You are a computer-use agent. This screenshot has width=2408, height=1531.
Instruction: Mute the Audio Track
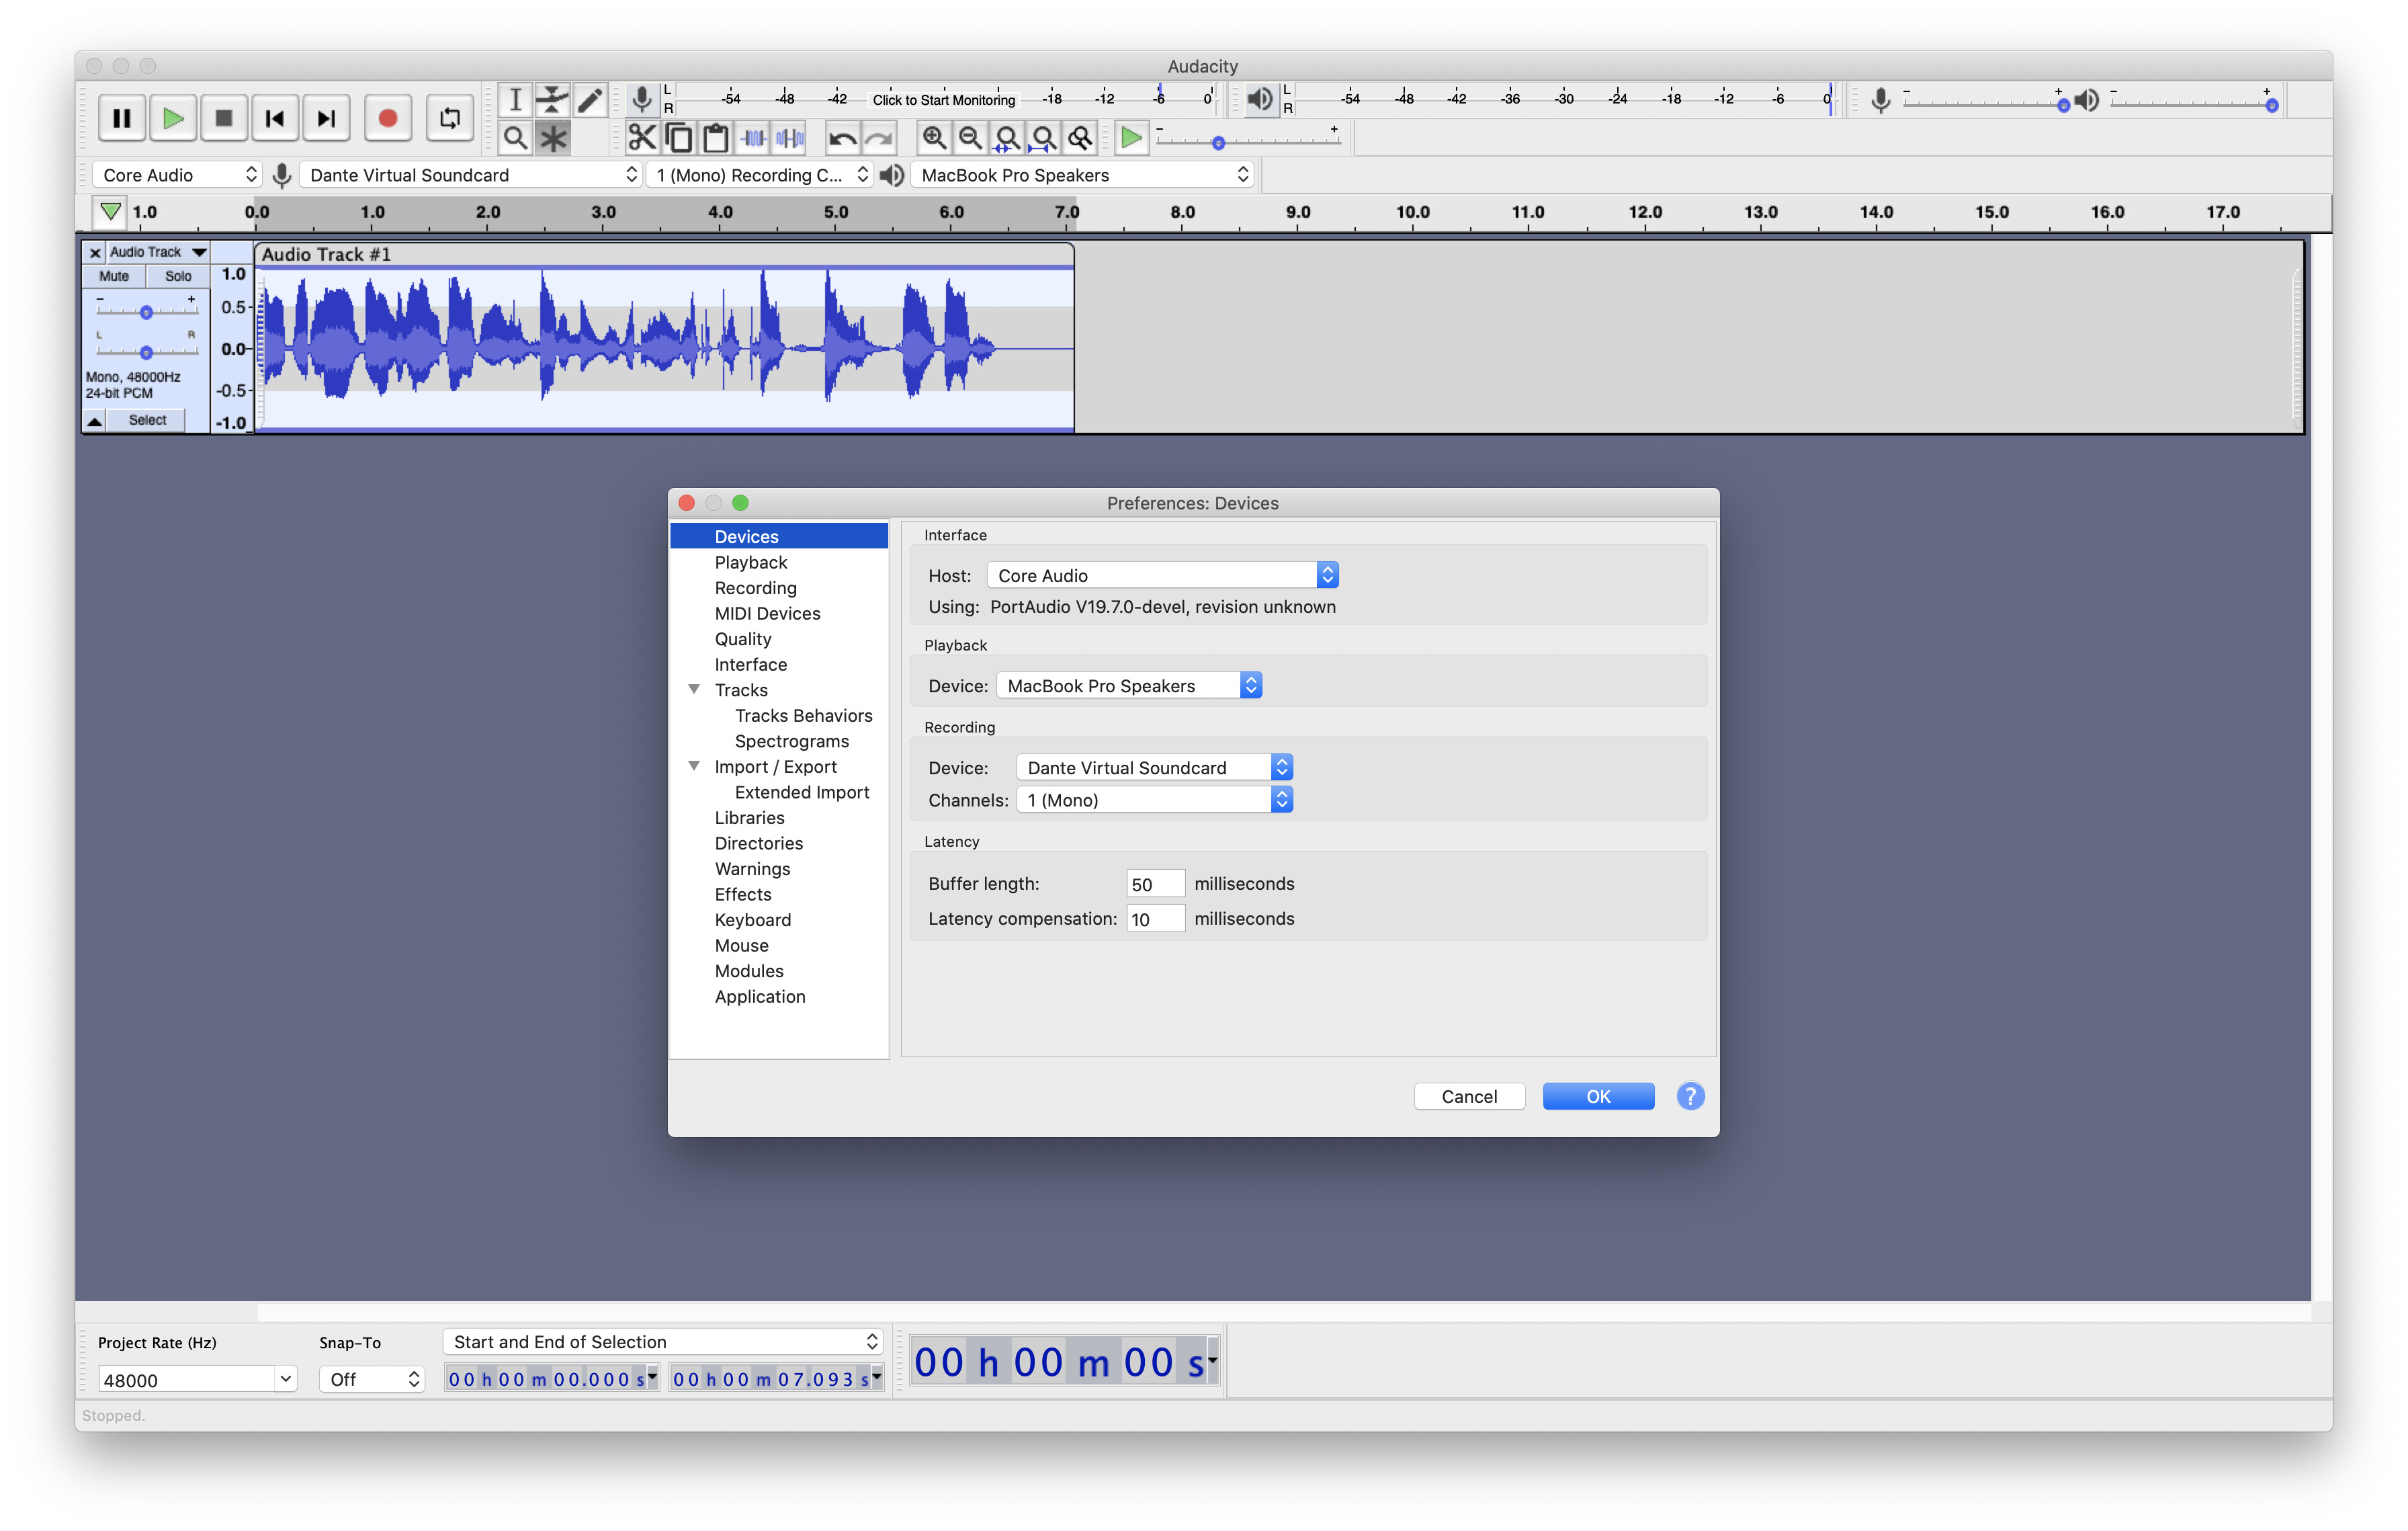[x=114, y=276]
